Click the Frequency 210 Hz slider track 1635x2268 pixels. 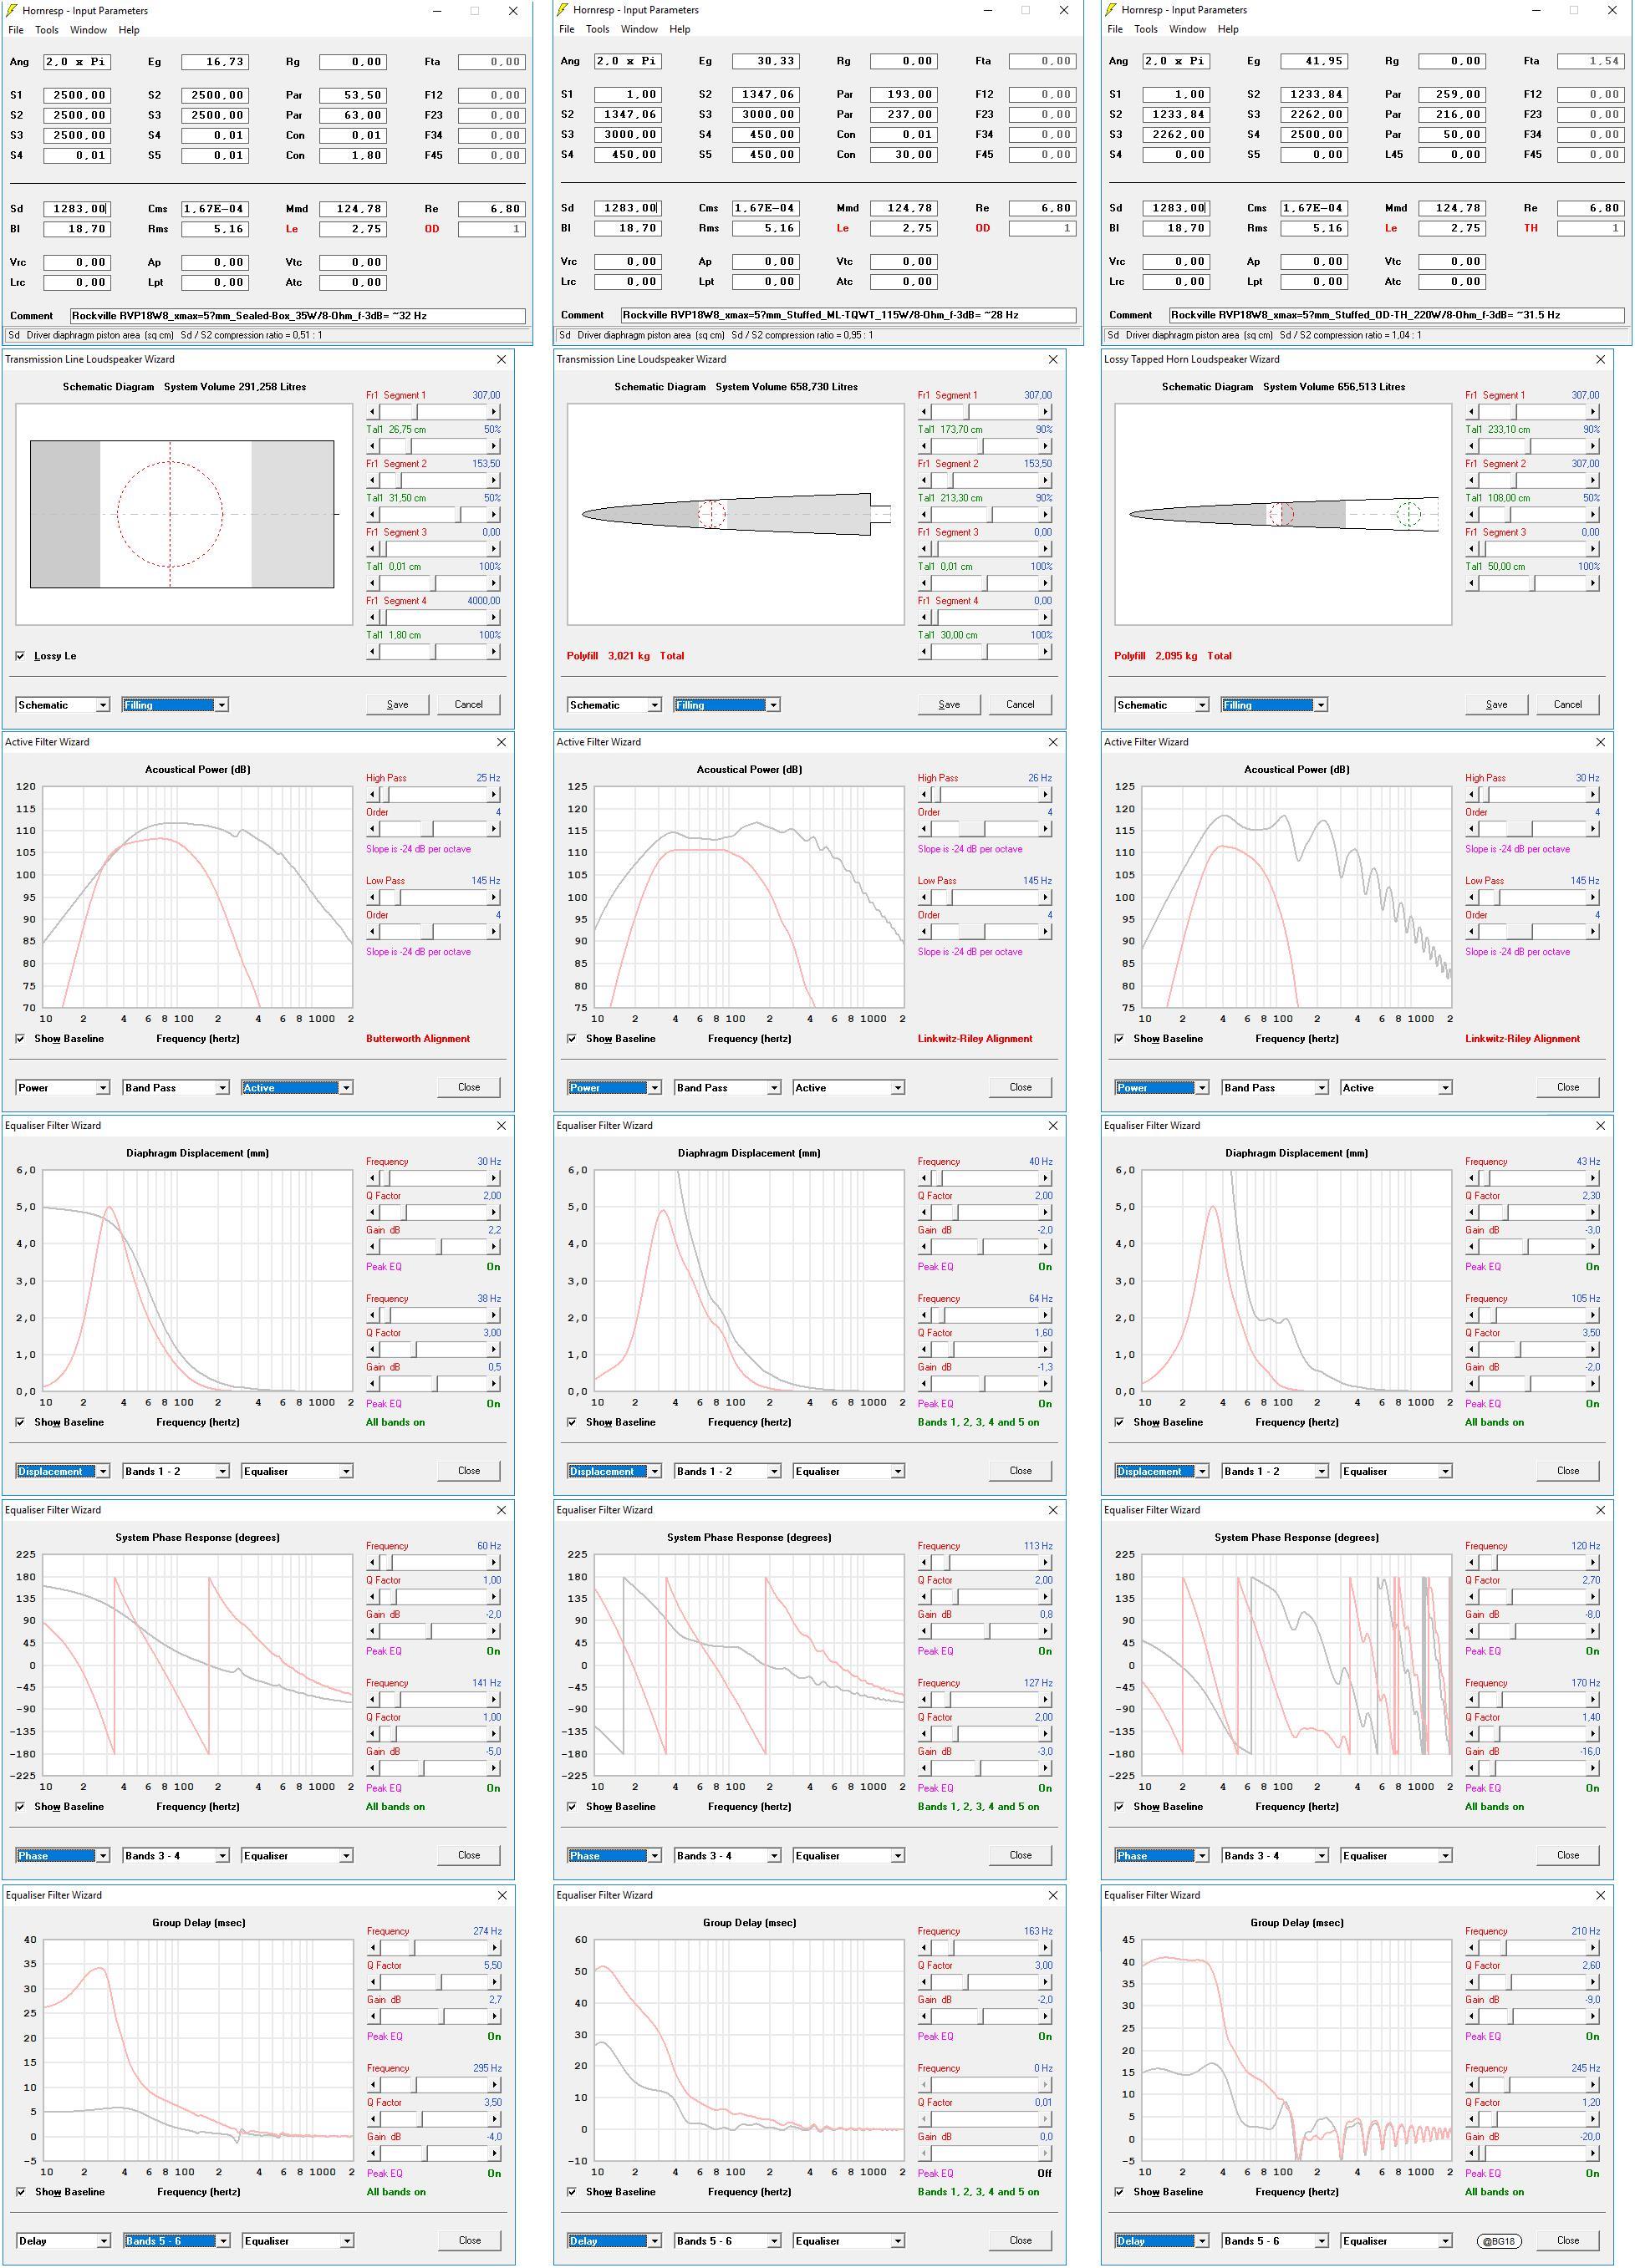click(1531, 1947)
